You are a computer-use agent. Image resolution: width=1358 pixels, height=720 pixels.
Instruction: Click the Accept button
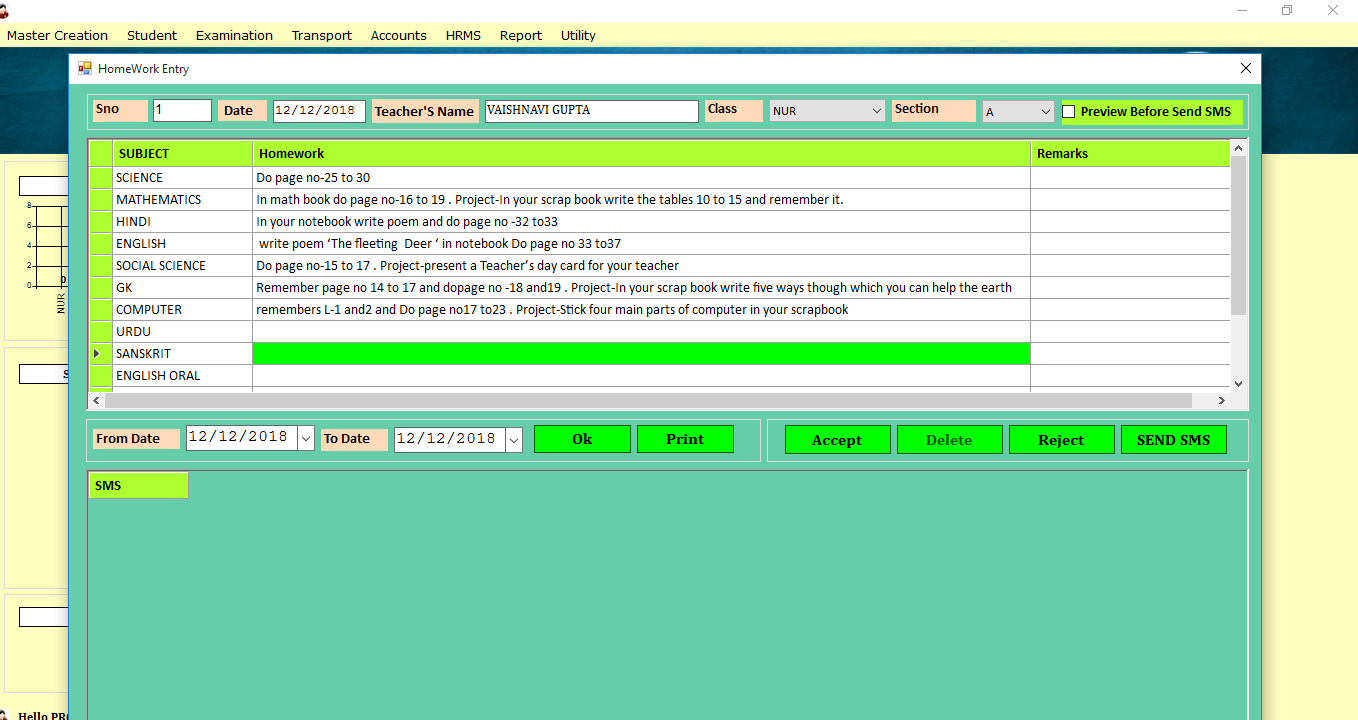(837, 440)
